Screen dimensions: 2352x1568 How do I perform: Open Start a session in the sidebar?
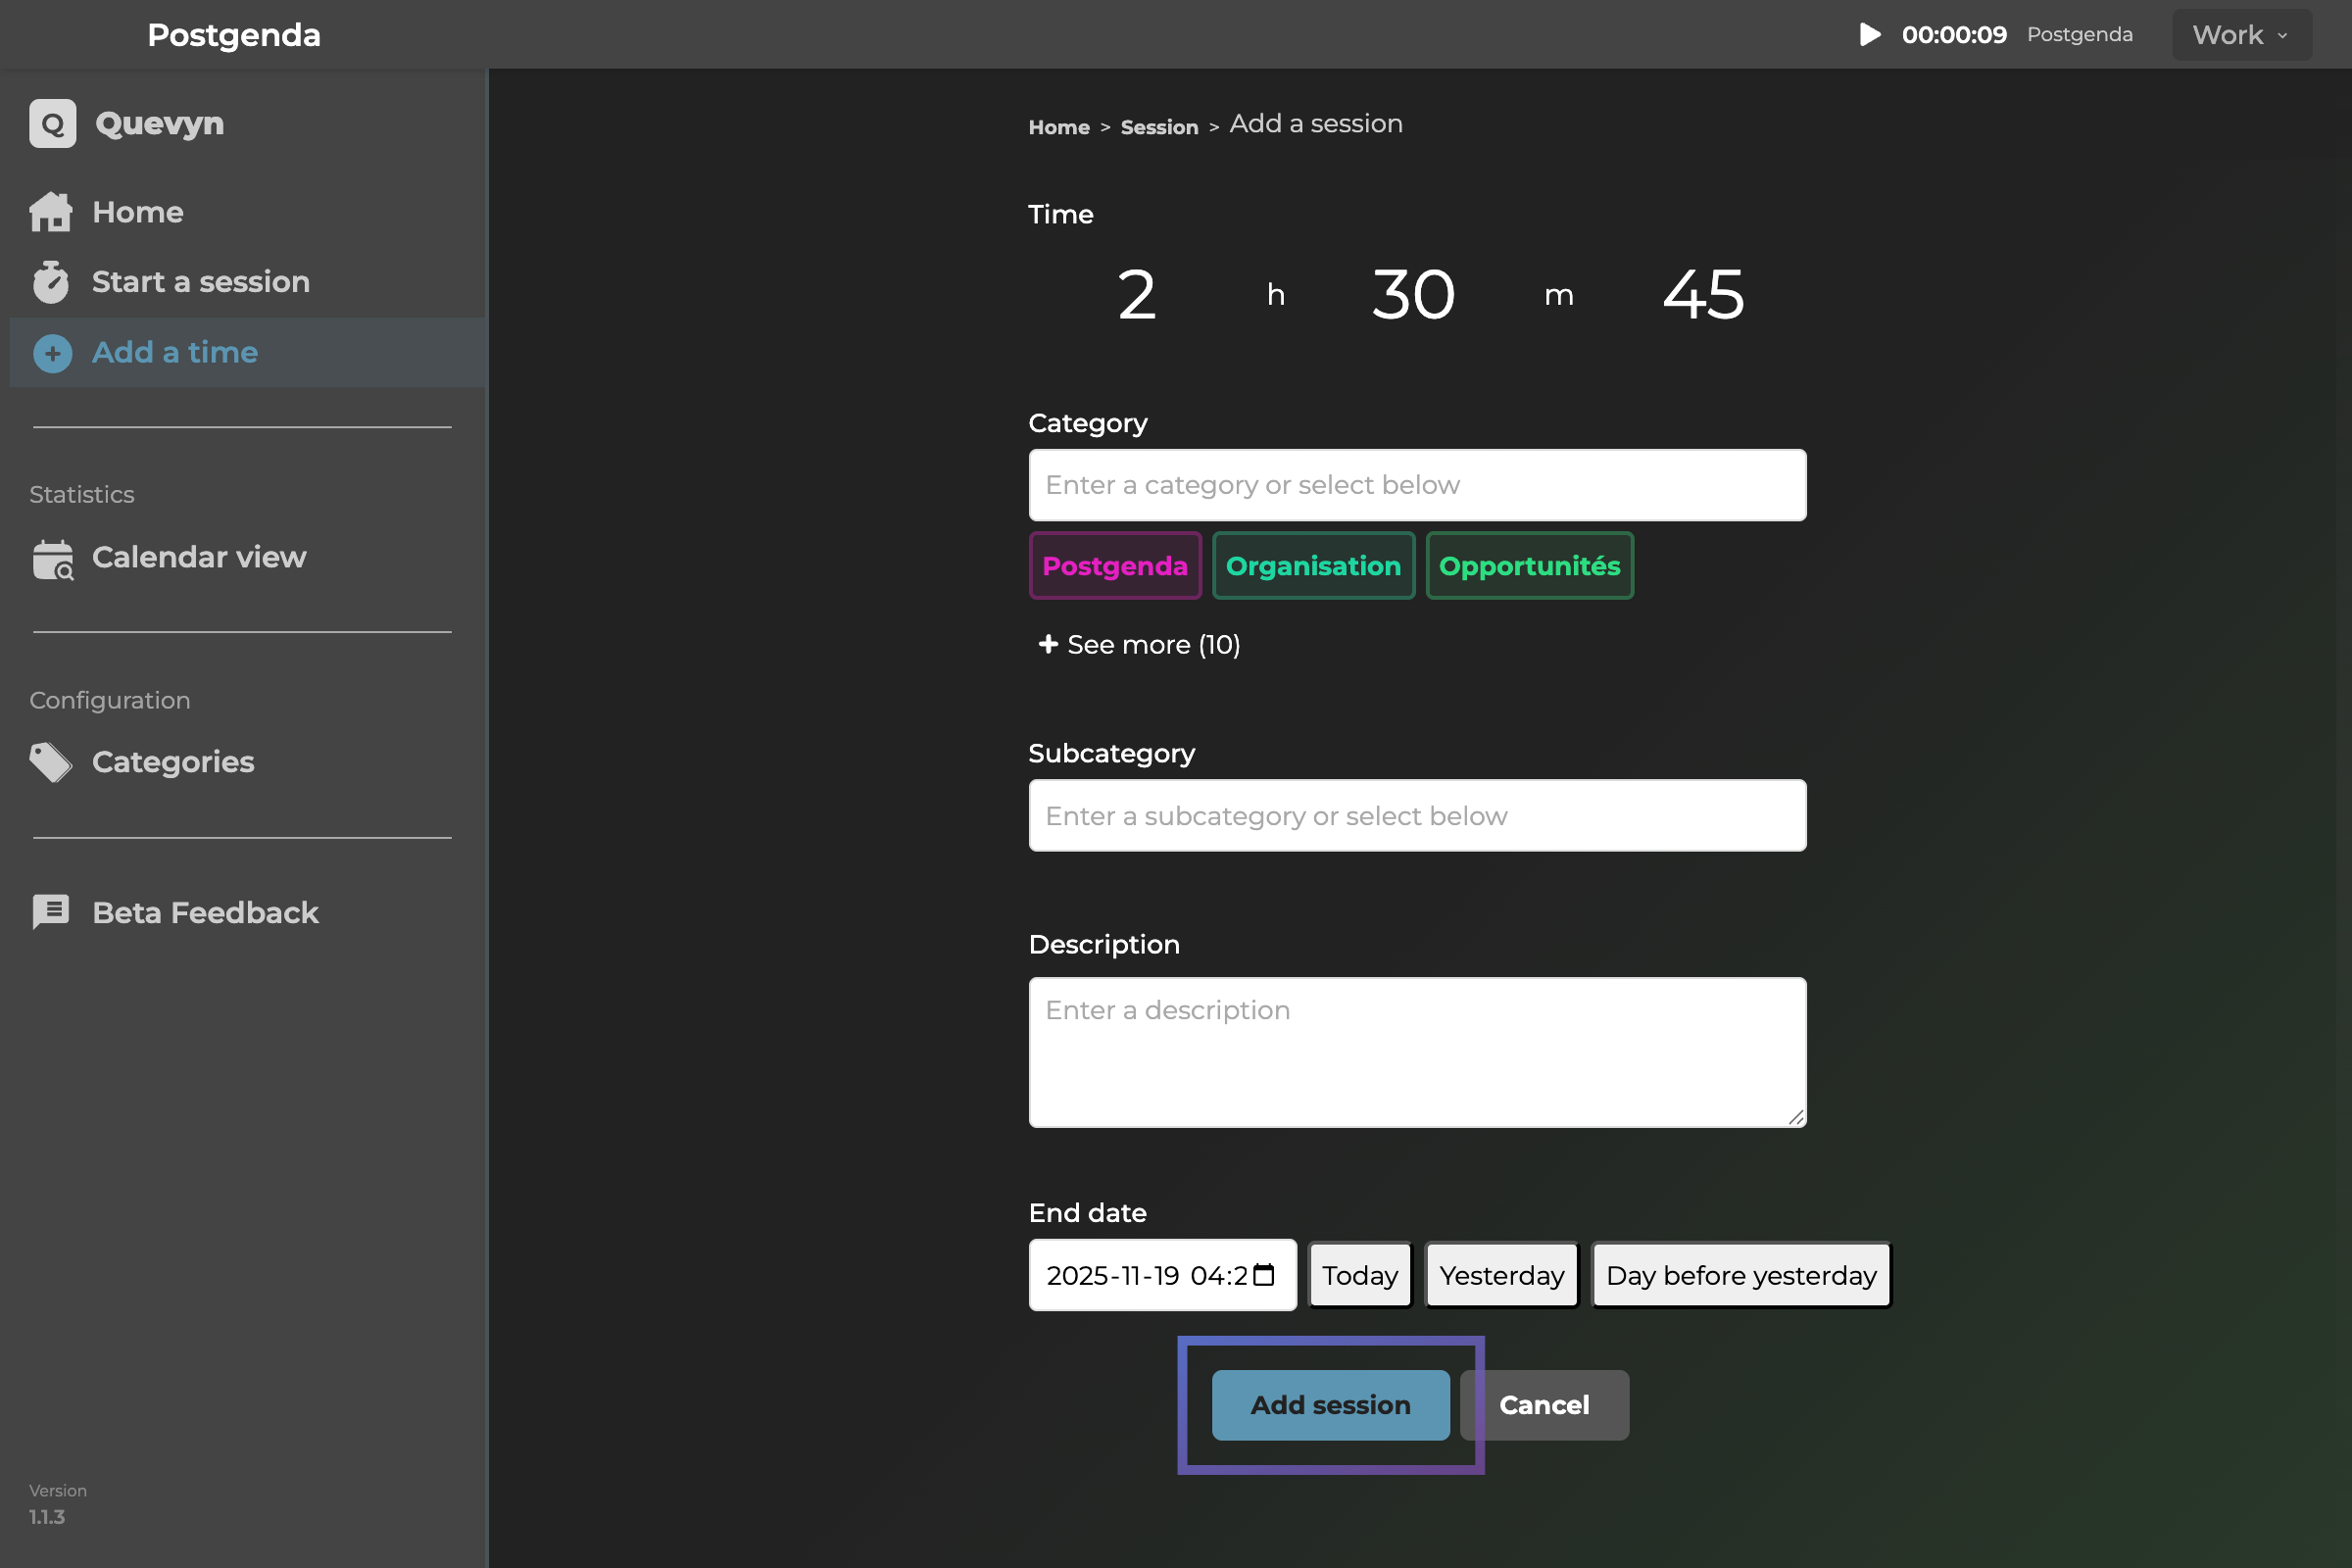tap(247, 282)
